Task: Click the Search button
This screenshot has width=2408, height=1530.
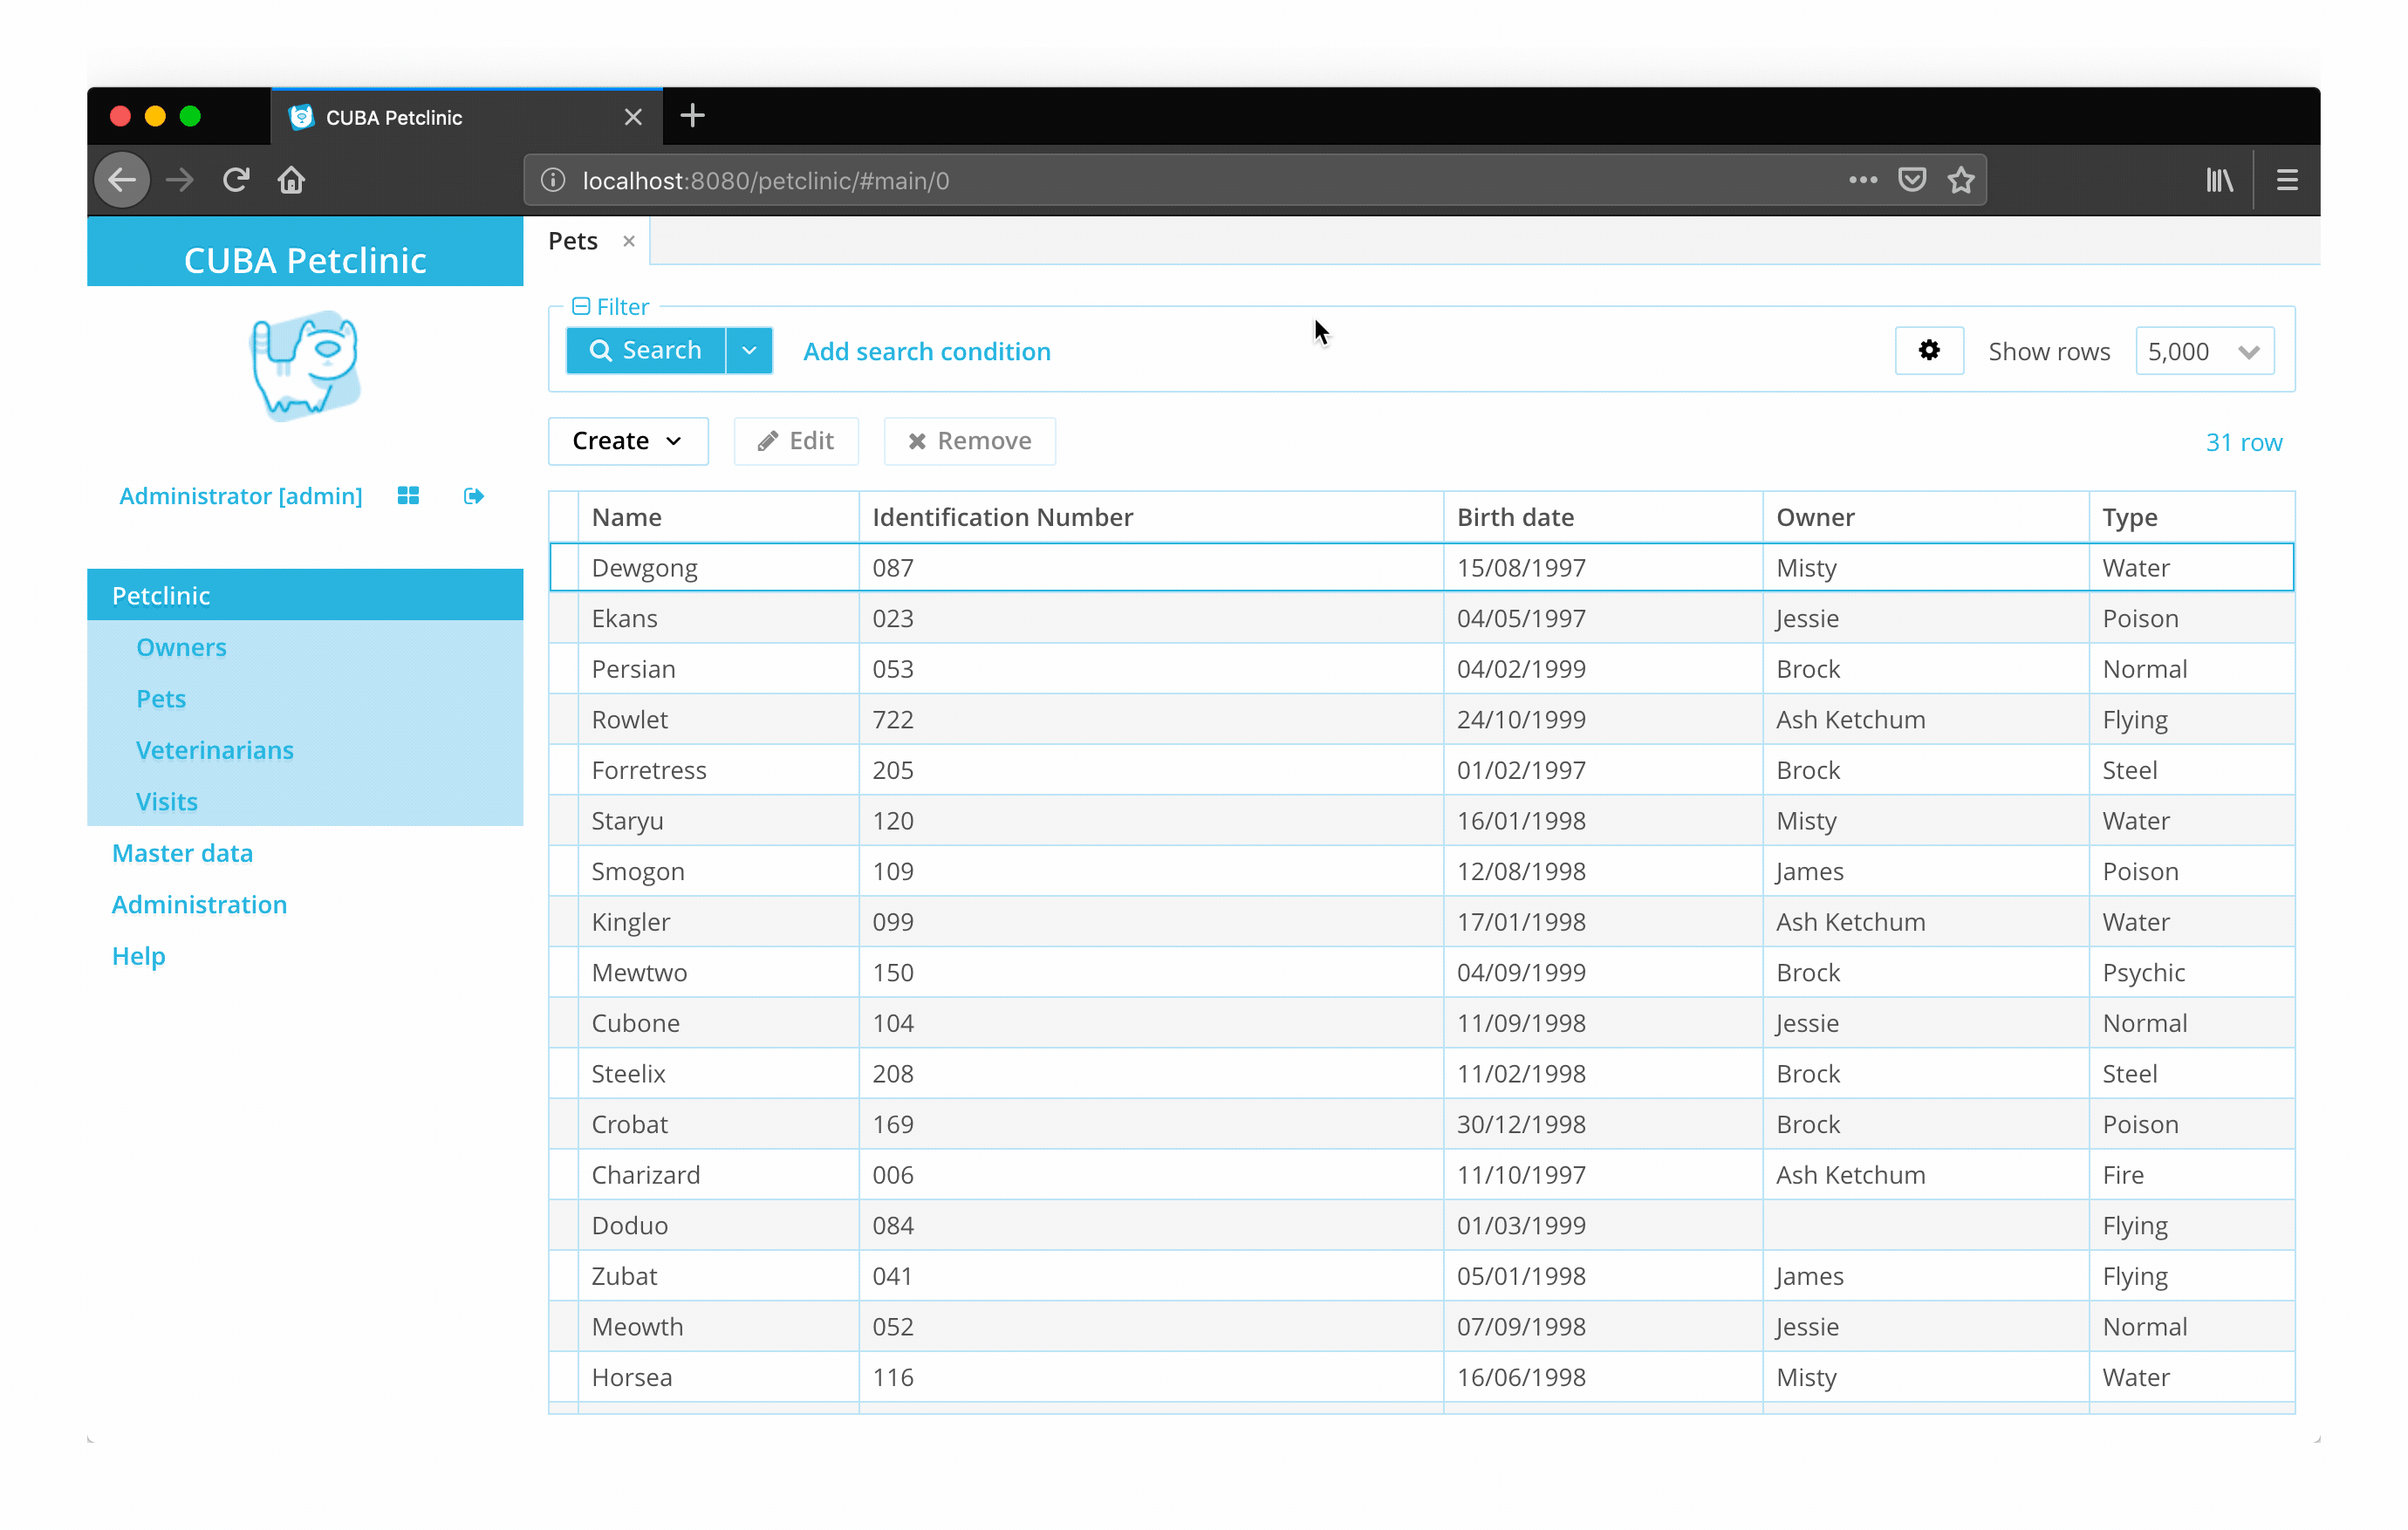Action: click(645, 350)
